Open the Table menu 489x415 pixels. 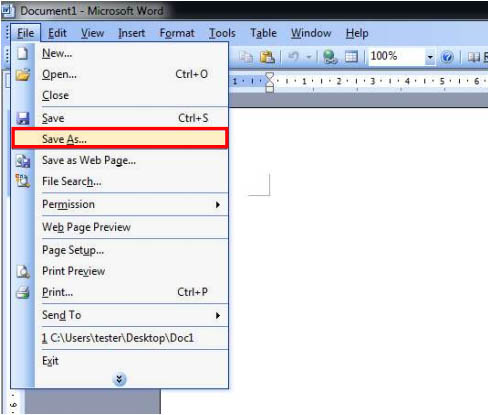tap(263, 33)
